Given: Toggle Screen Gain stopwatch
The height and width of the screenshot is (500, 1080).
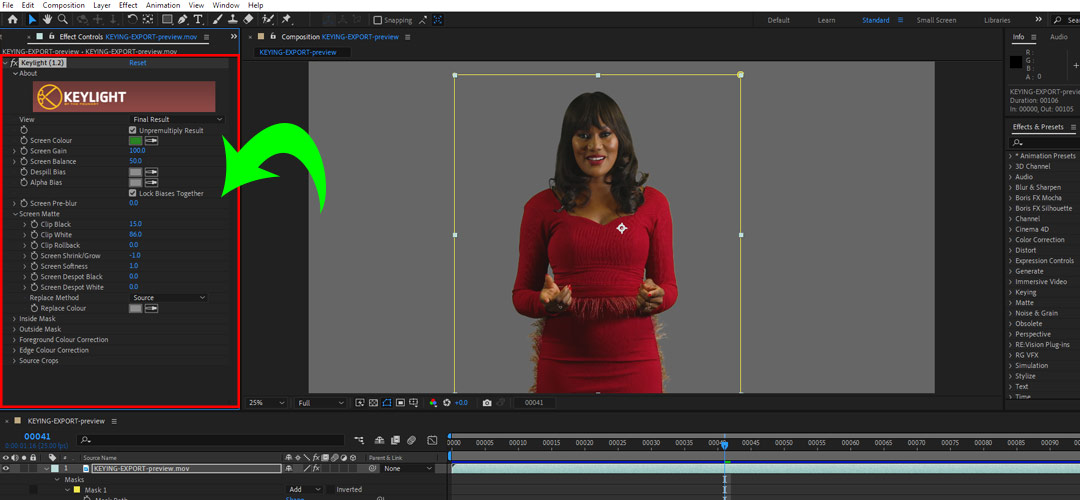Looking at the screenshot, I should click(x=24, y=151).
